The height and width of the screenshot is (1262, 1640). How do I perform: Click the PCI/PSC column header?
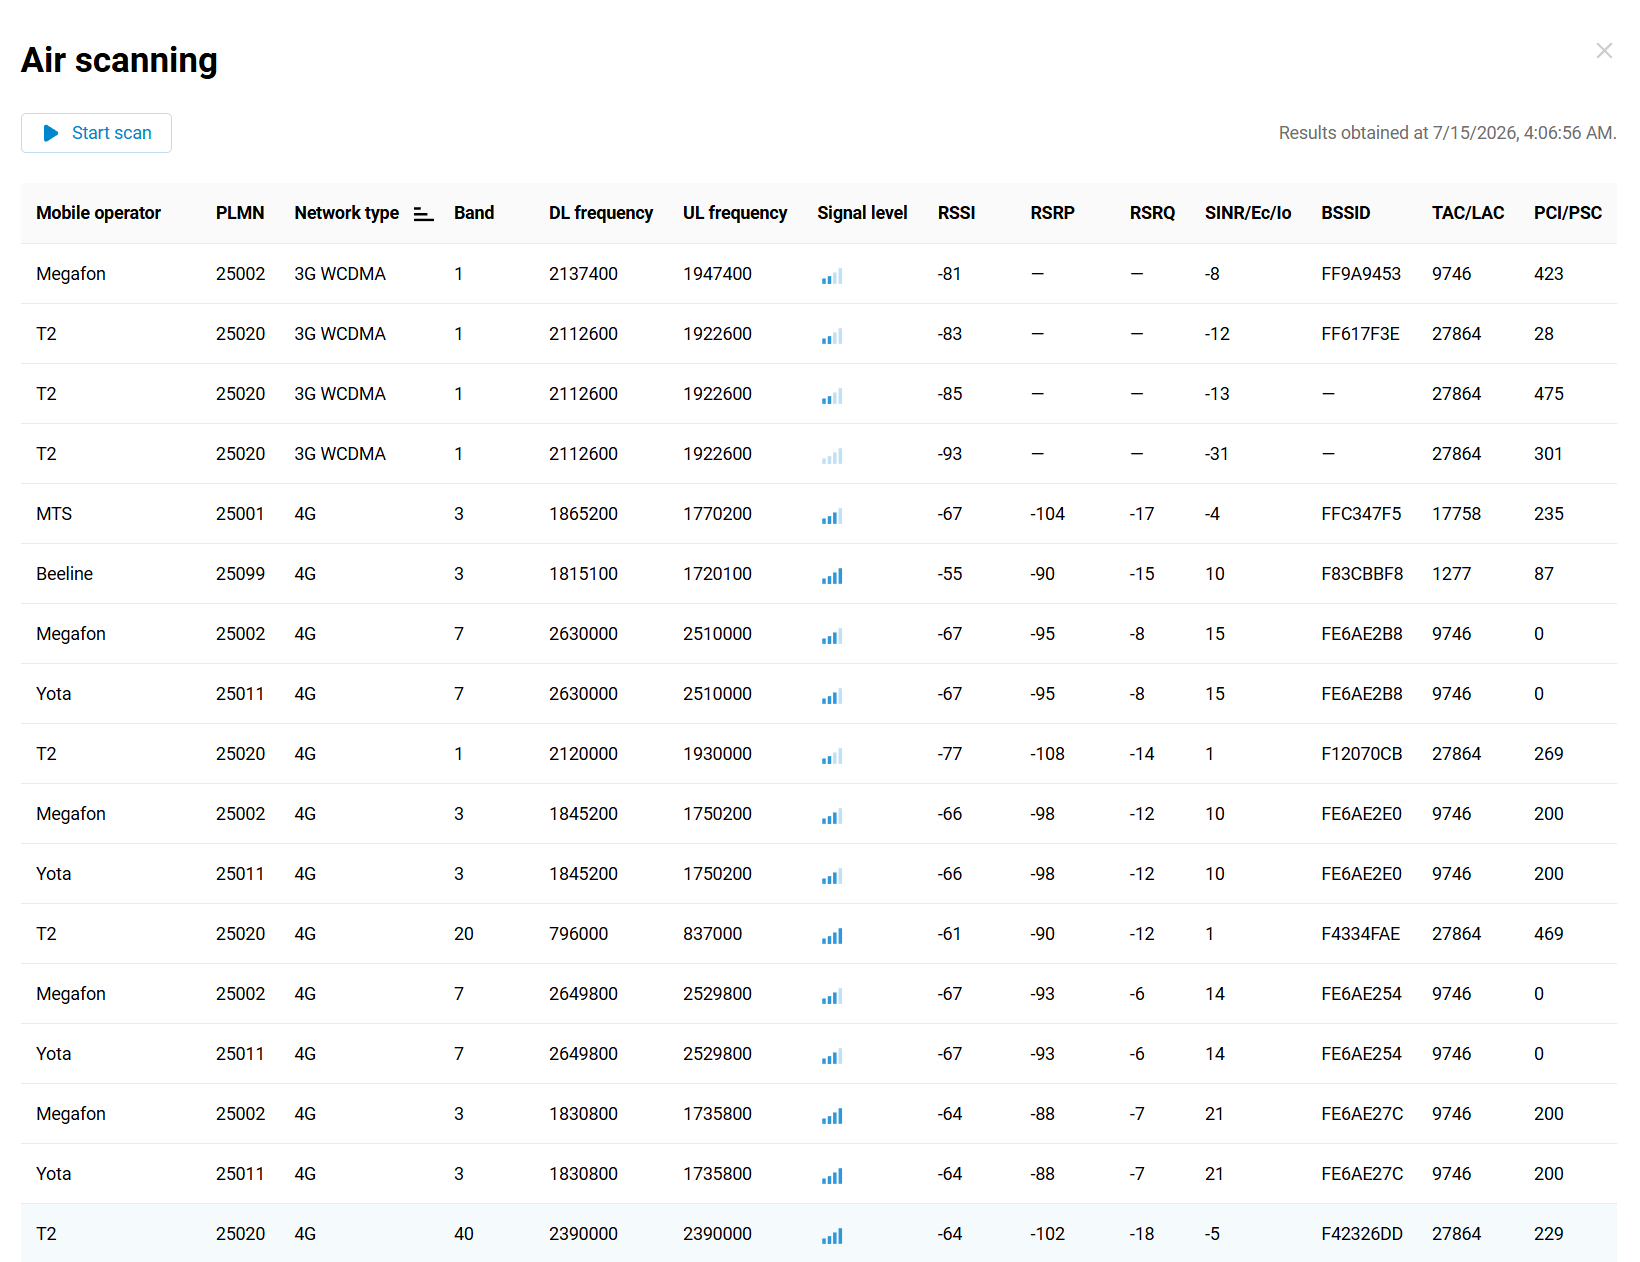pyautogui.click(x=1568, y=213)
